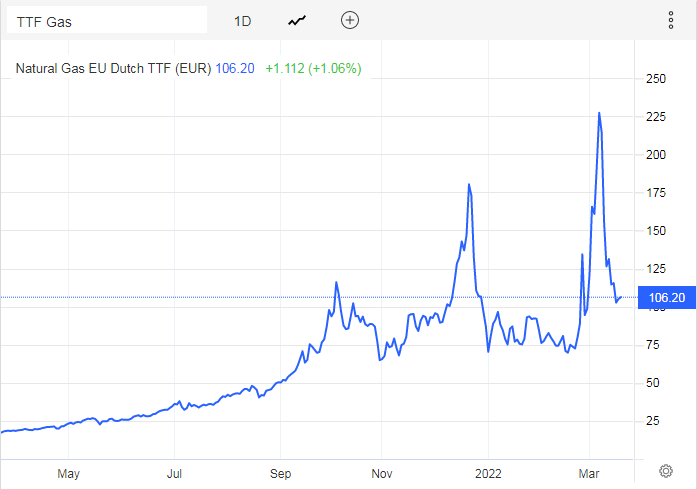This screenshot has width=697, height=489.
Task: Click the Jul date axis label
Action: 174,474
